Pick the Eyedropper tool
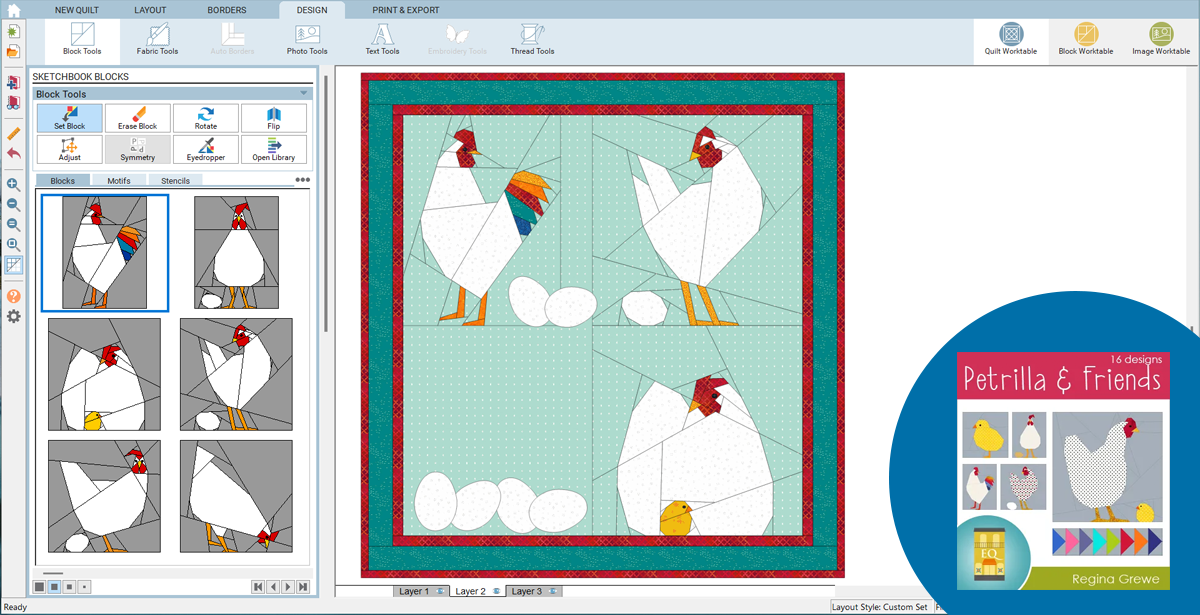This screenshot has width=1200, height=615. 206,149
